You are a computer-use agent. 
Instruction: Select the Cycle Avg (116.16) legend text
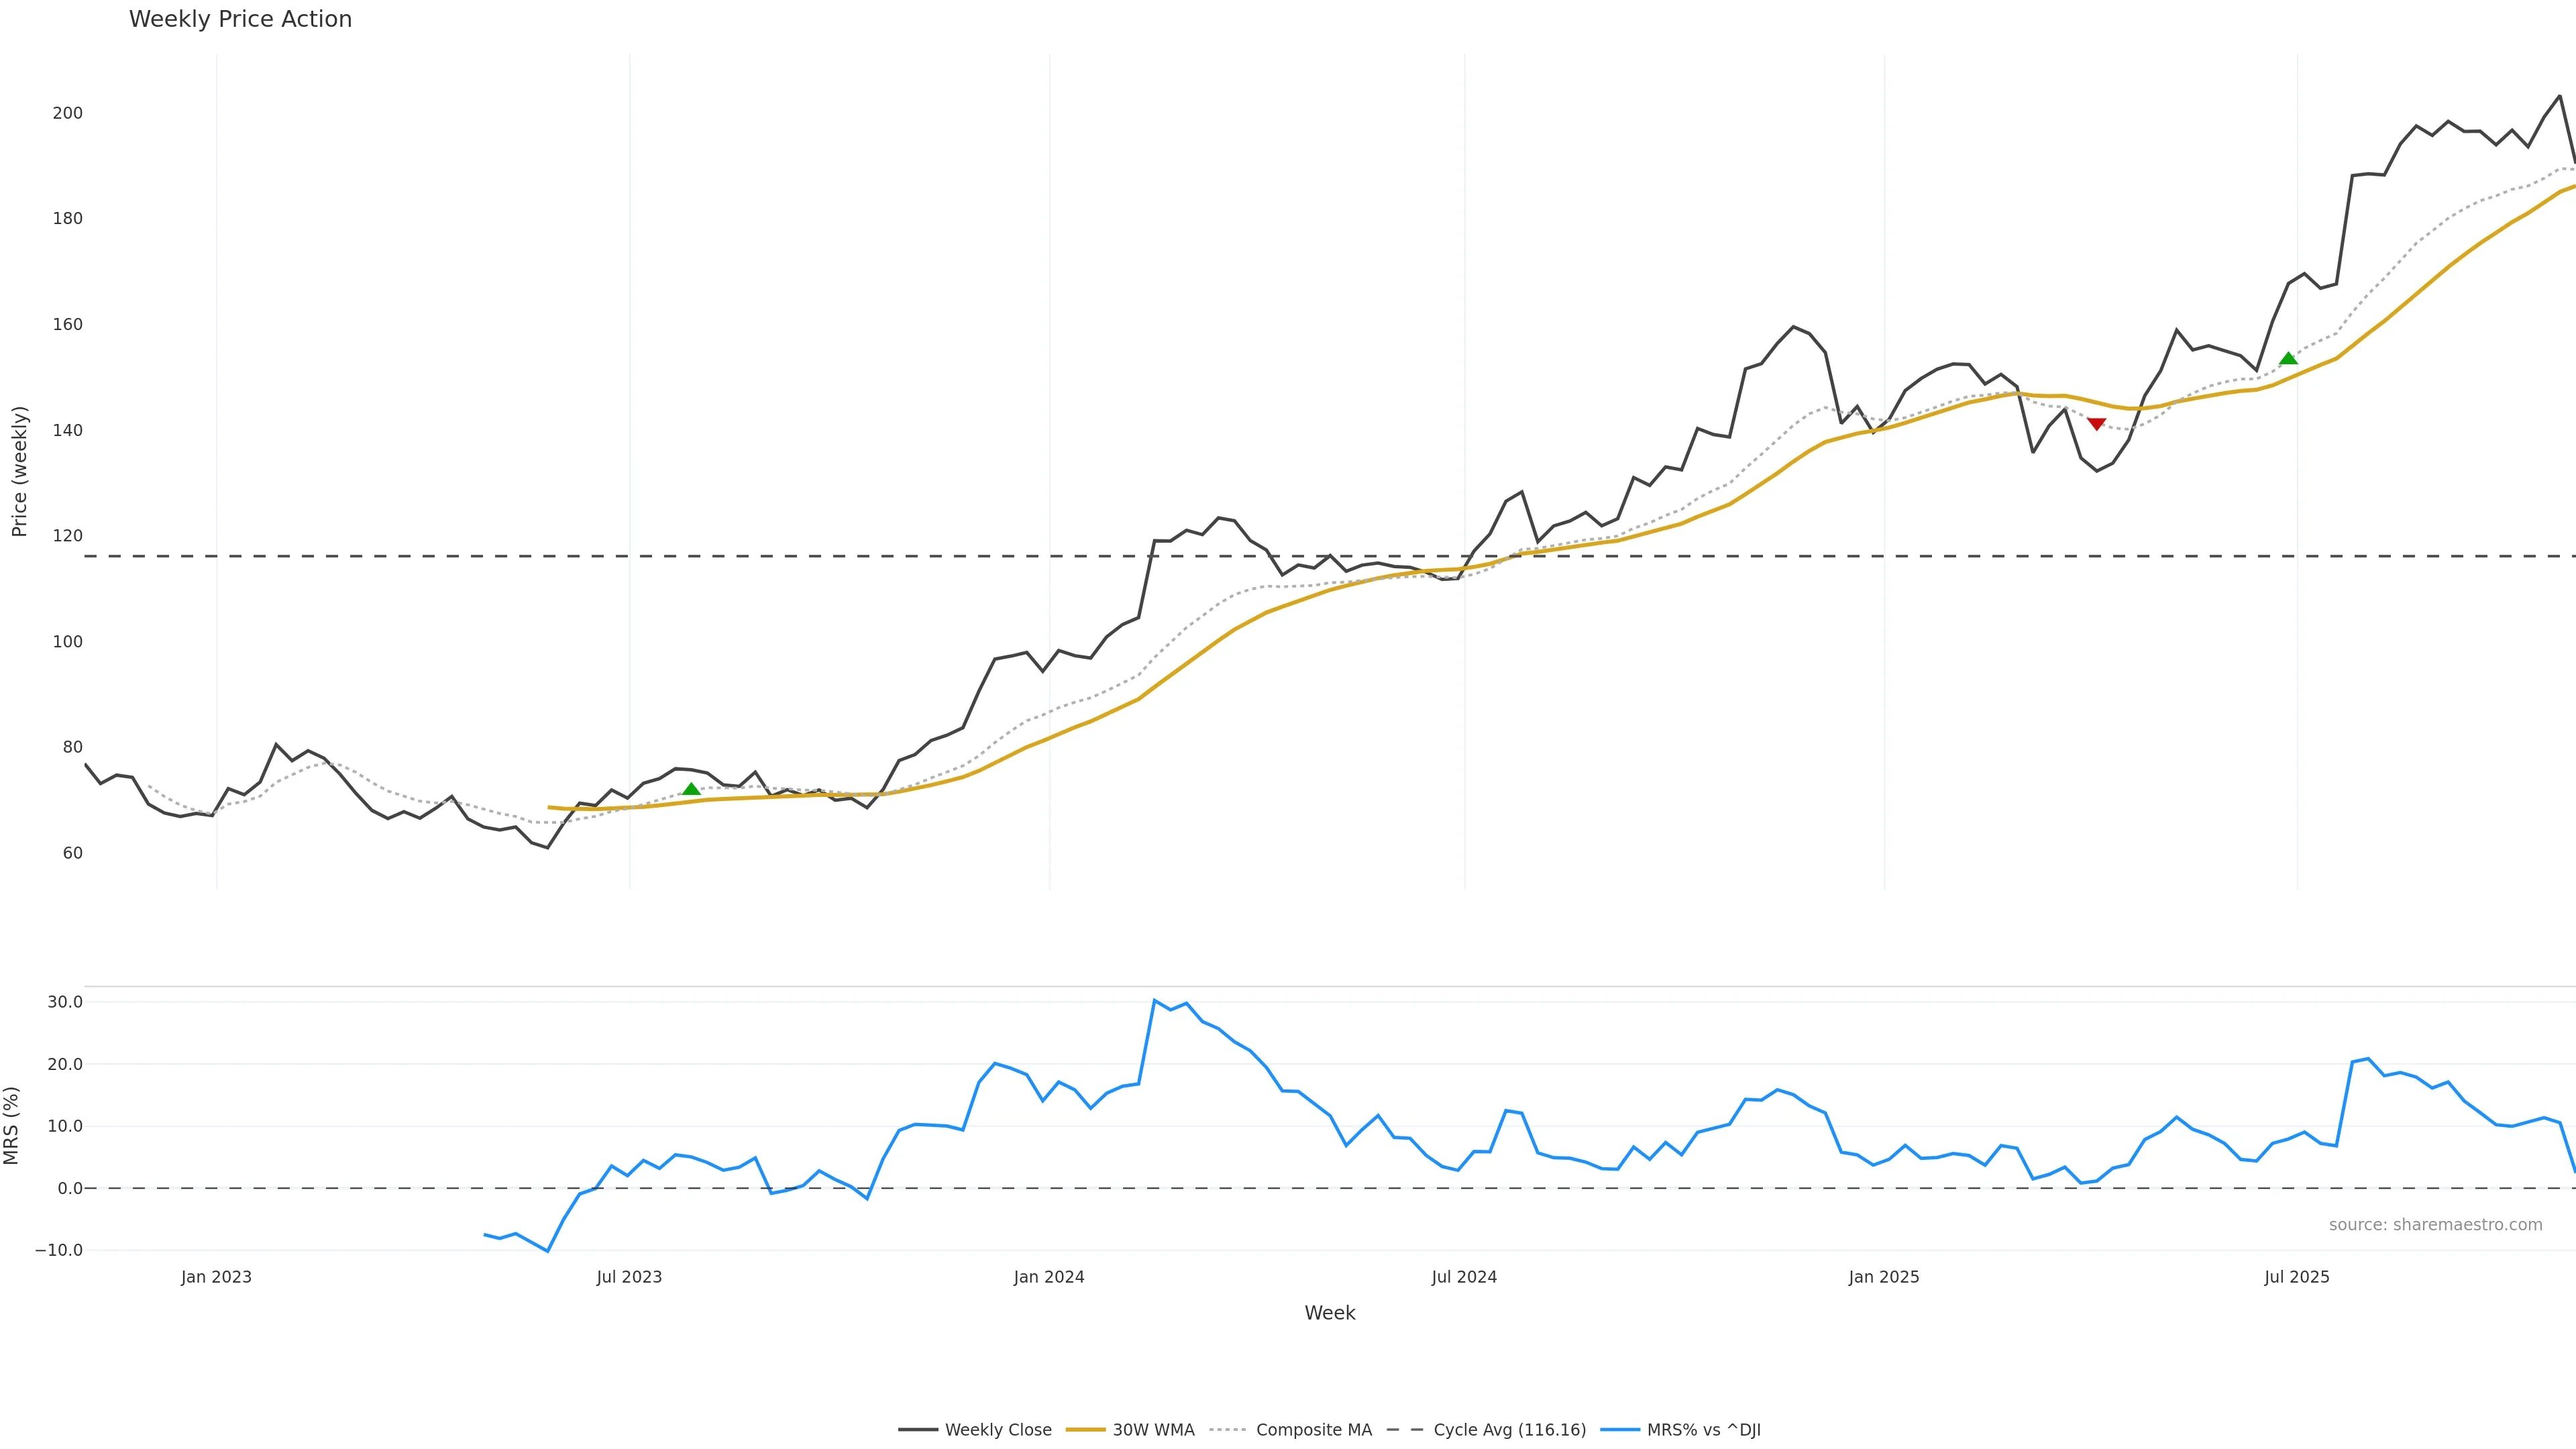1509,1430
